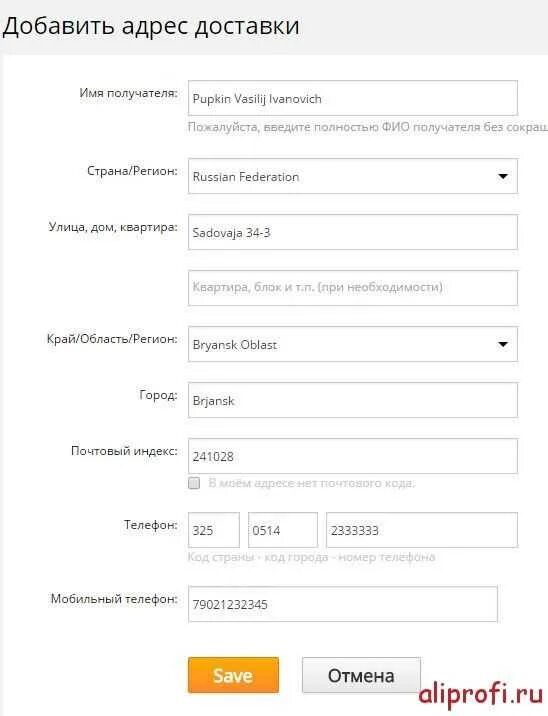Click the arrow on the Край/Область/Регион dropdown
This screenshot has height=716, width=548.
tap(503, 344)
